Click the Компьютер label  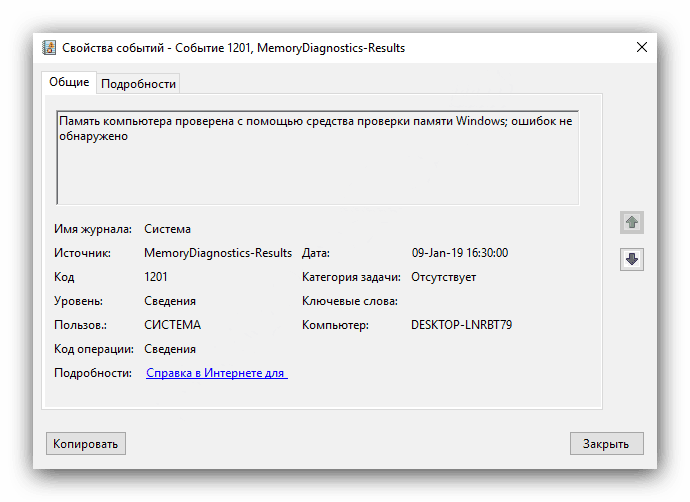(x=335, y=325)
